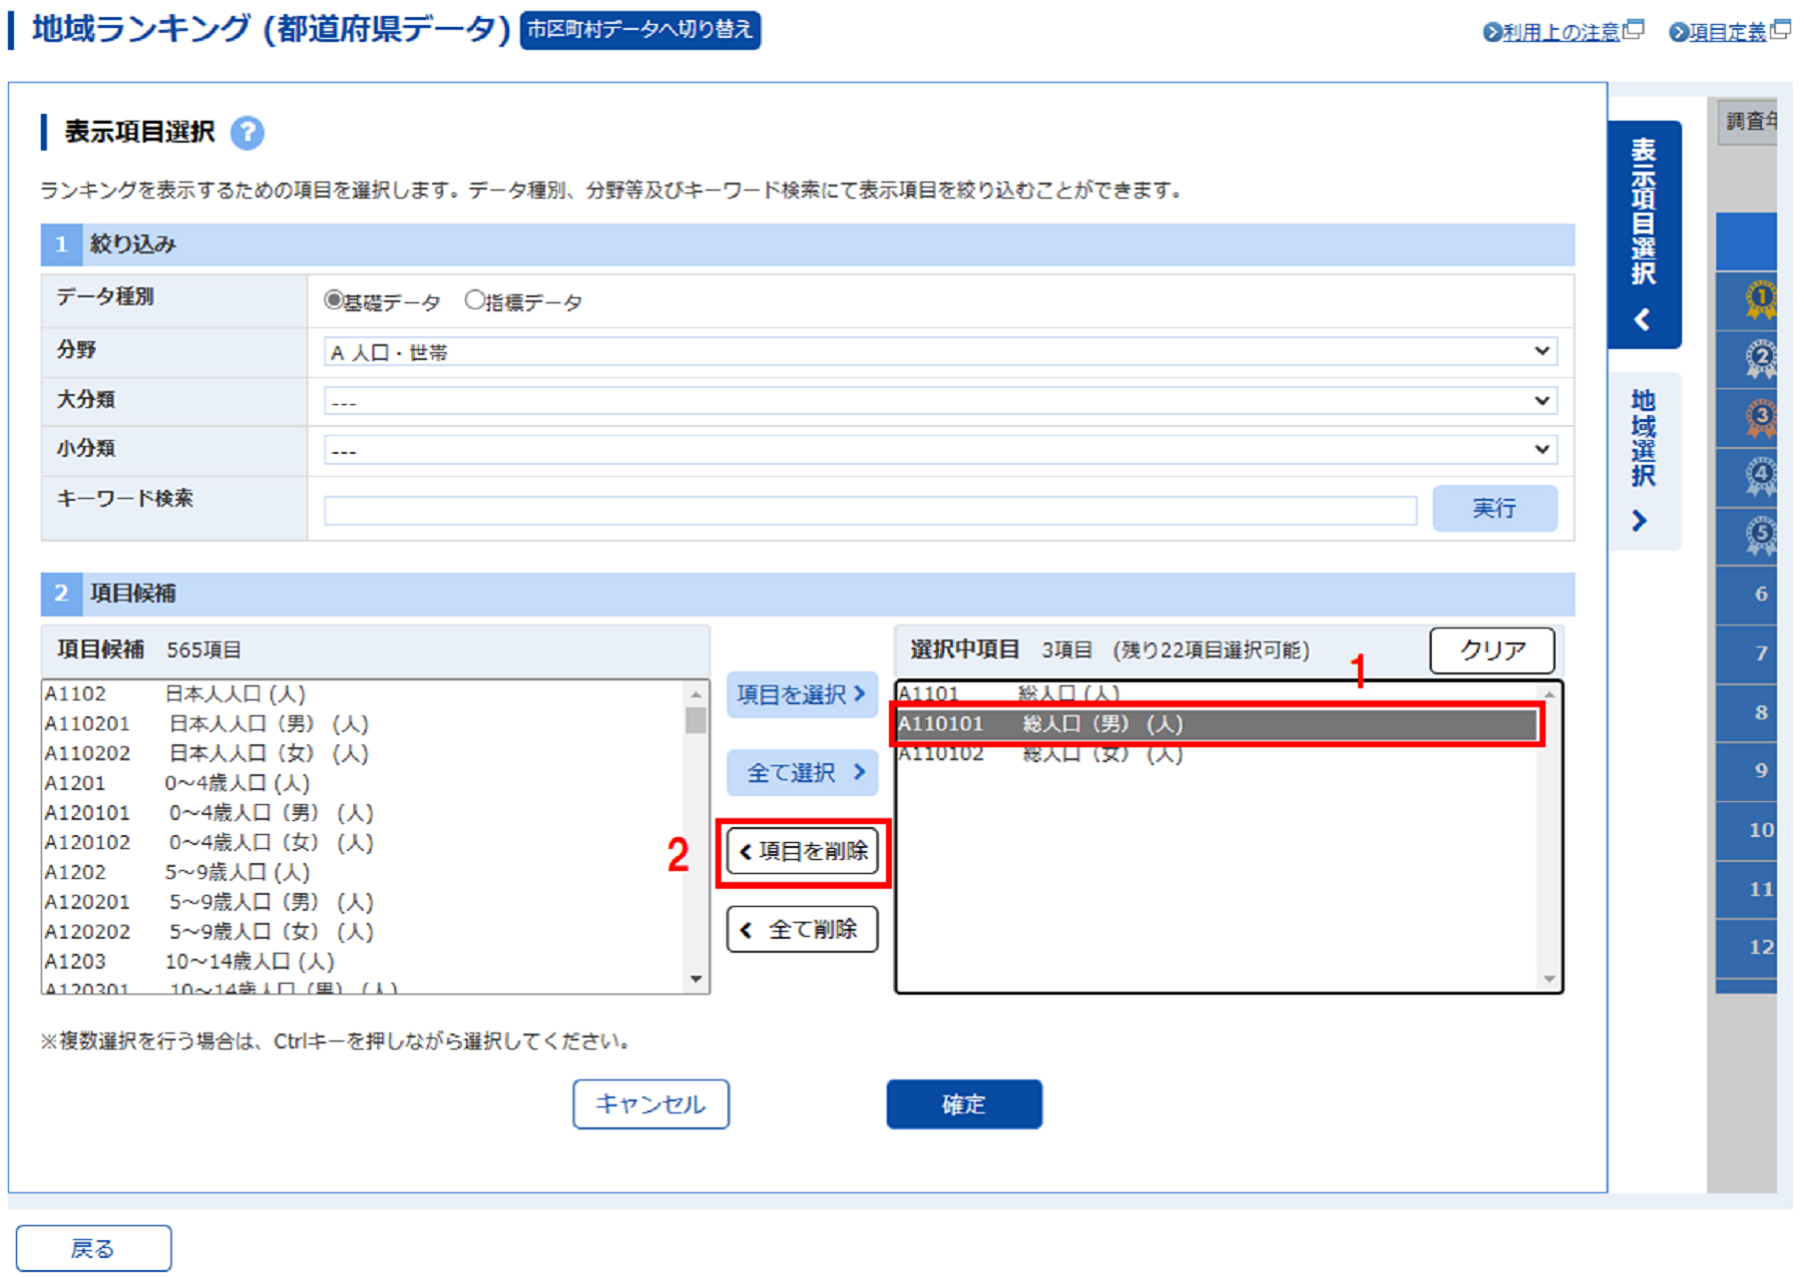Click the rank 5 medal icon

click(1761, 536)
